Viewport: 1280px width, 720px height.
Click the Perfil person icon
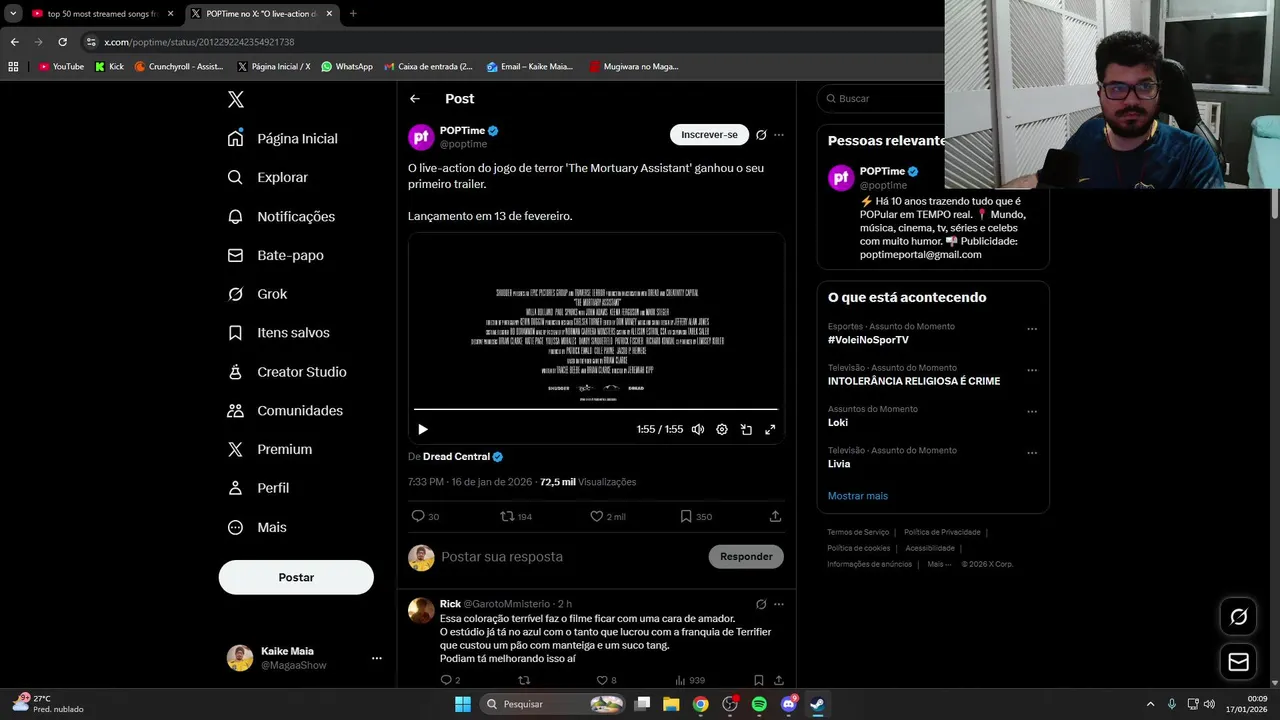pyautogui.click(x=235, y=488)
